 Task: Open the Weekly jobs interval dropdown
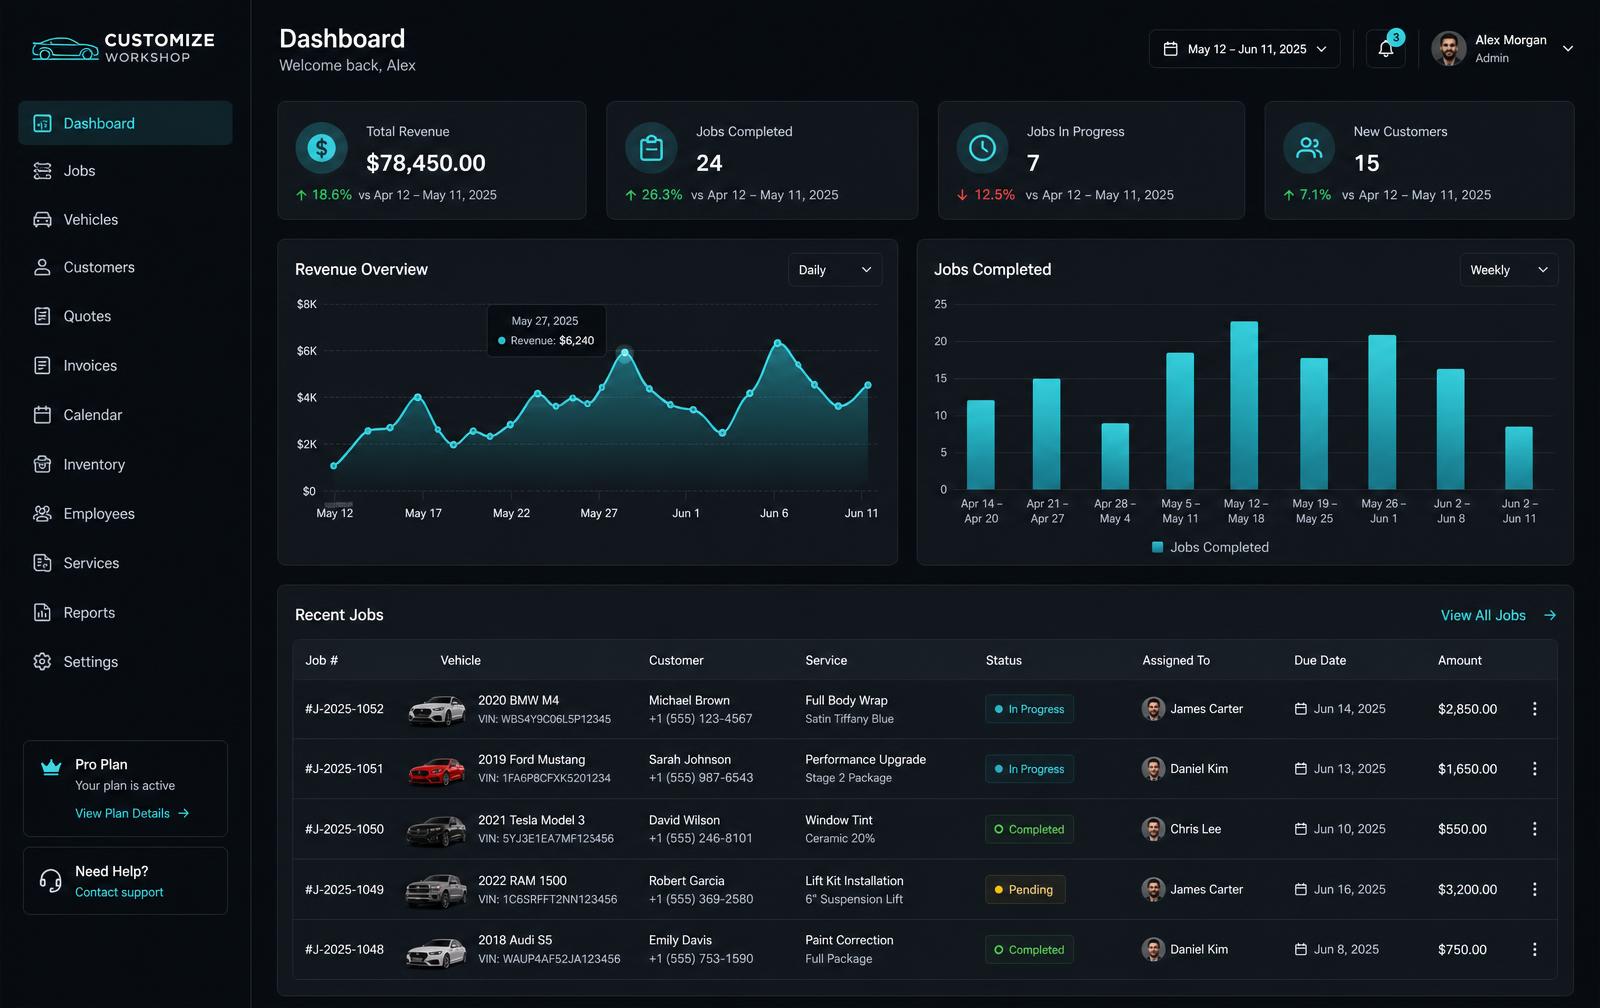click(1509, 270)
